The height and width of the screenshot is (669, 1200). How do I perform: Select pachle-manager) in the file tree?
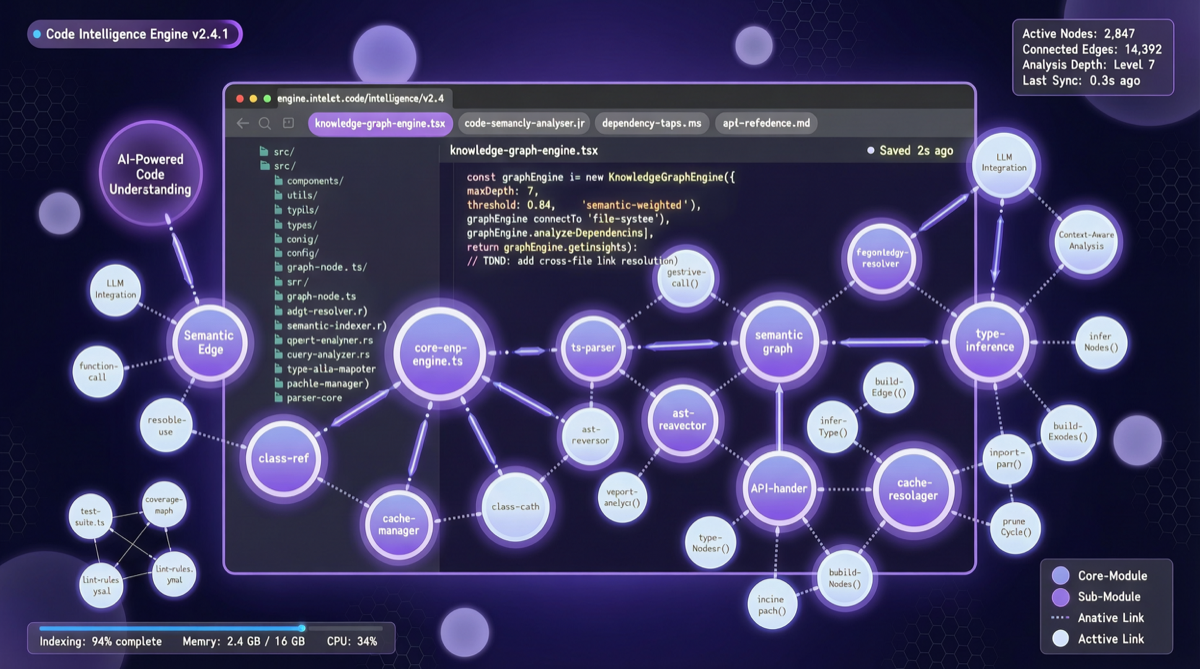click(x=321, y=383)
